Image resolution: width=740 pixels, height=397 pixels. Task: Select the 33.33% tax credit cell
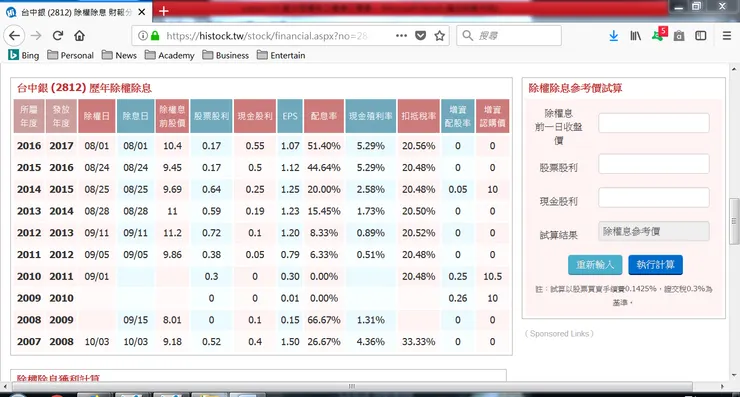[x=419, y=341]
